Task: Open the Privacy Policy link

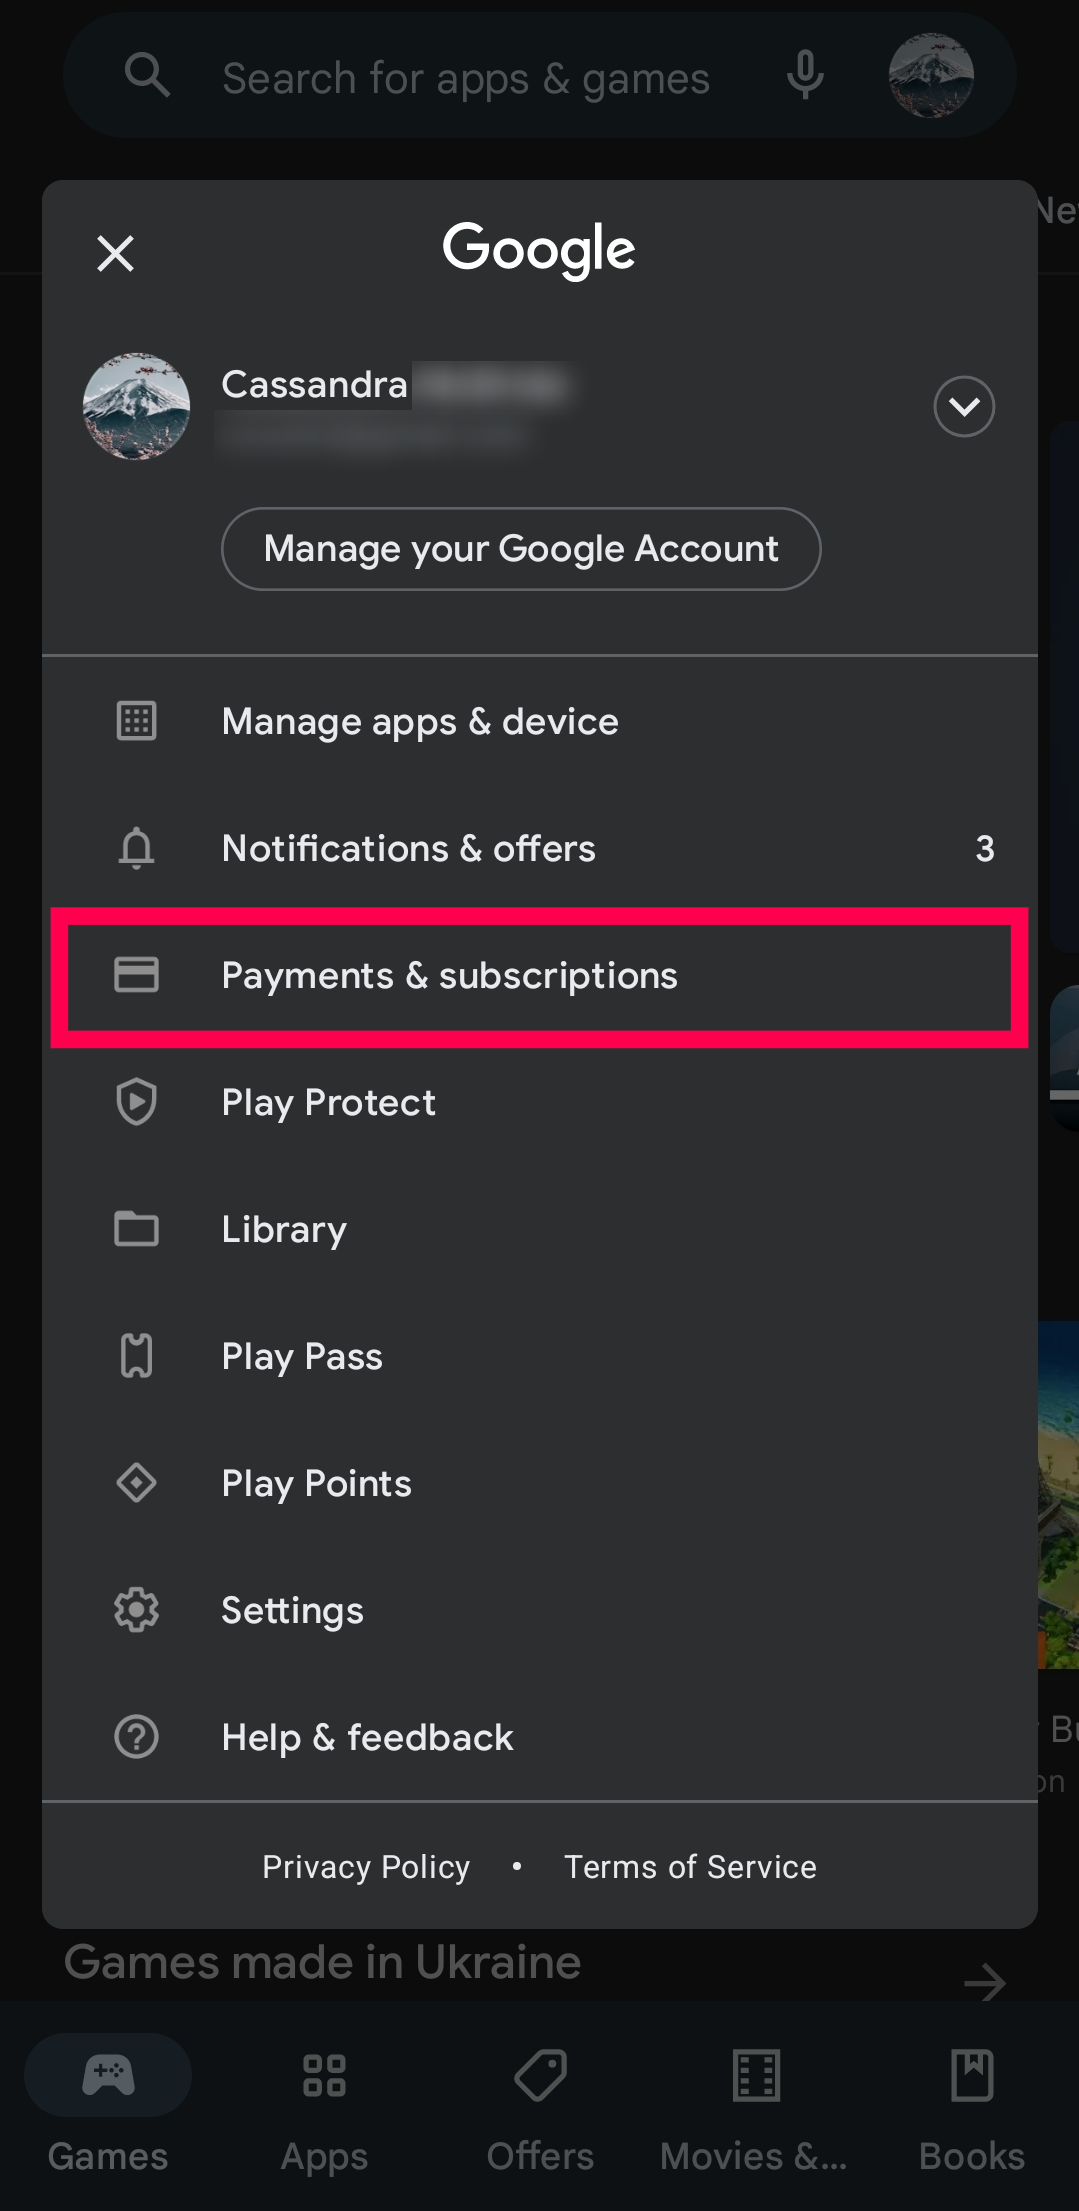Action: pyautogui.click(x=366, y=1866)
